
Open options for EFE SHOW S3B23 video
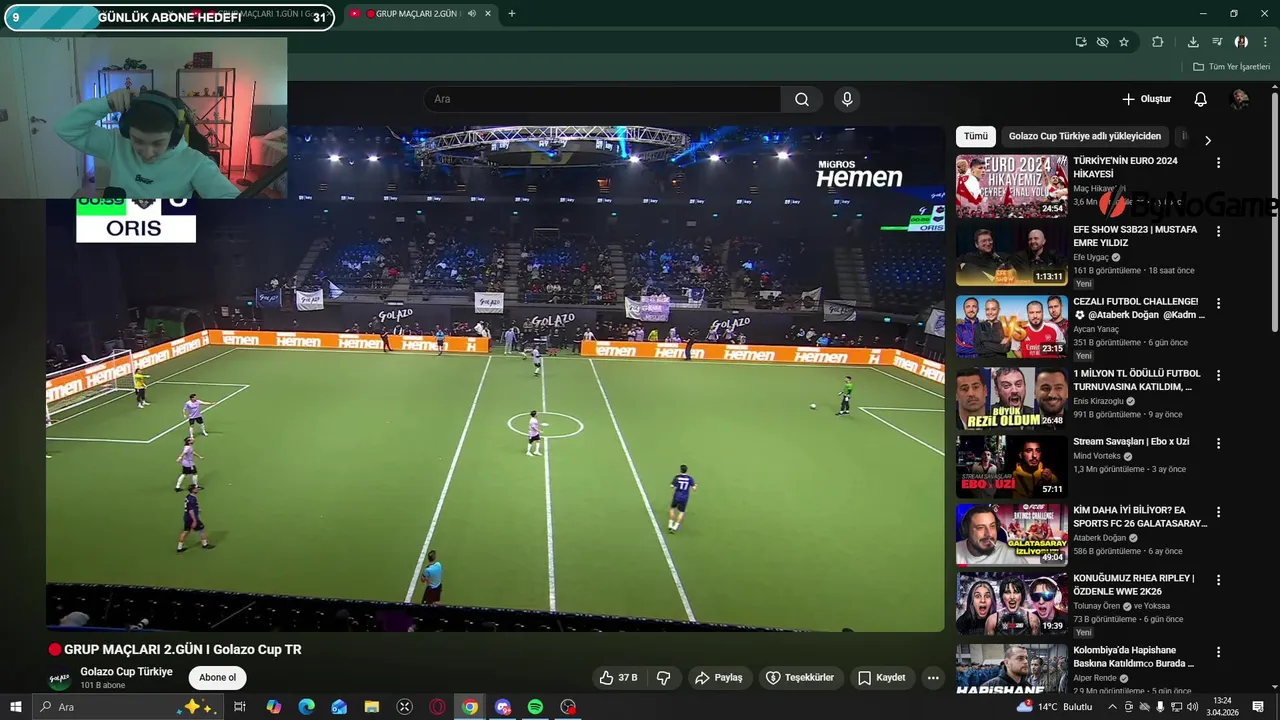[x=1218, y=231]
